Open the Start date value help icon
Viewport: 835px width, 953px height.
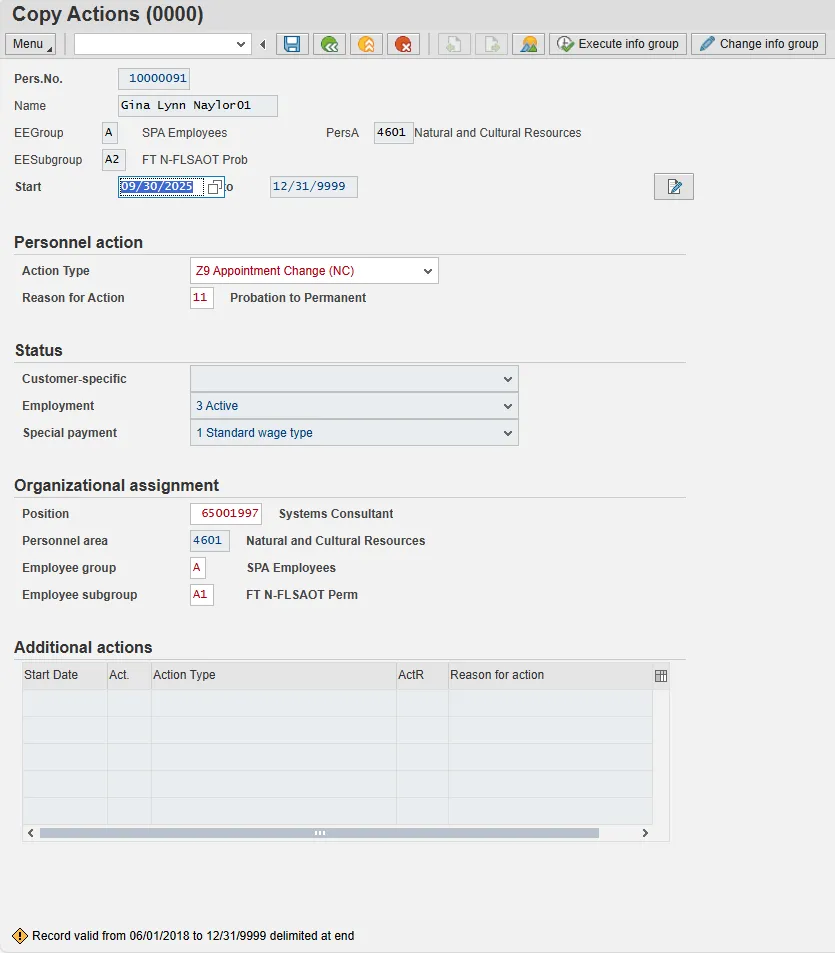click(x=215, y=187)
